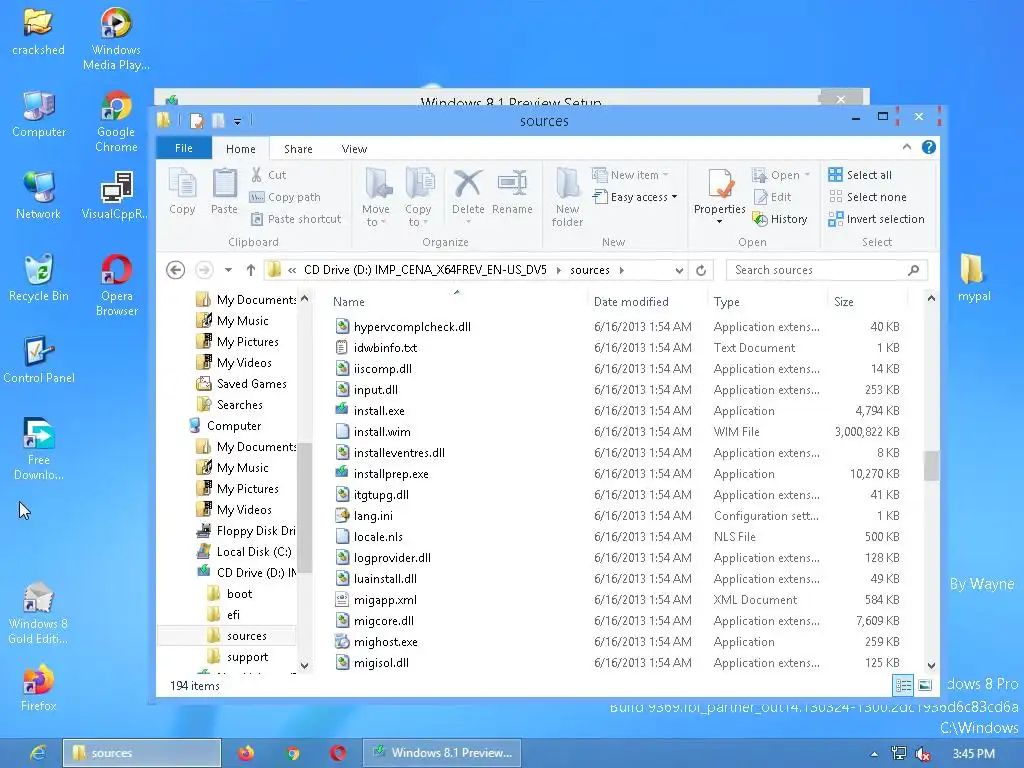Switch to Large icons view in status bar
This screenshot has width=1024, height=768.
pyautogui.click(x=925, y=685)
